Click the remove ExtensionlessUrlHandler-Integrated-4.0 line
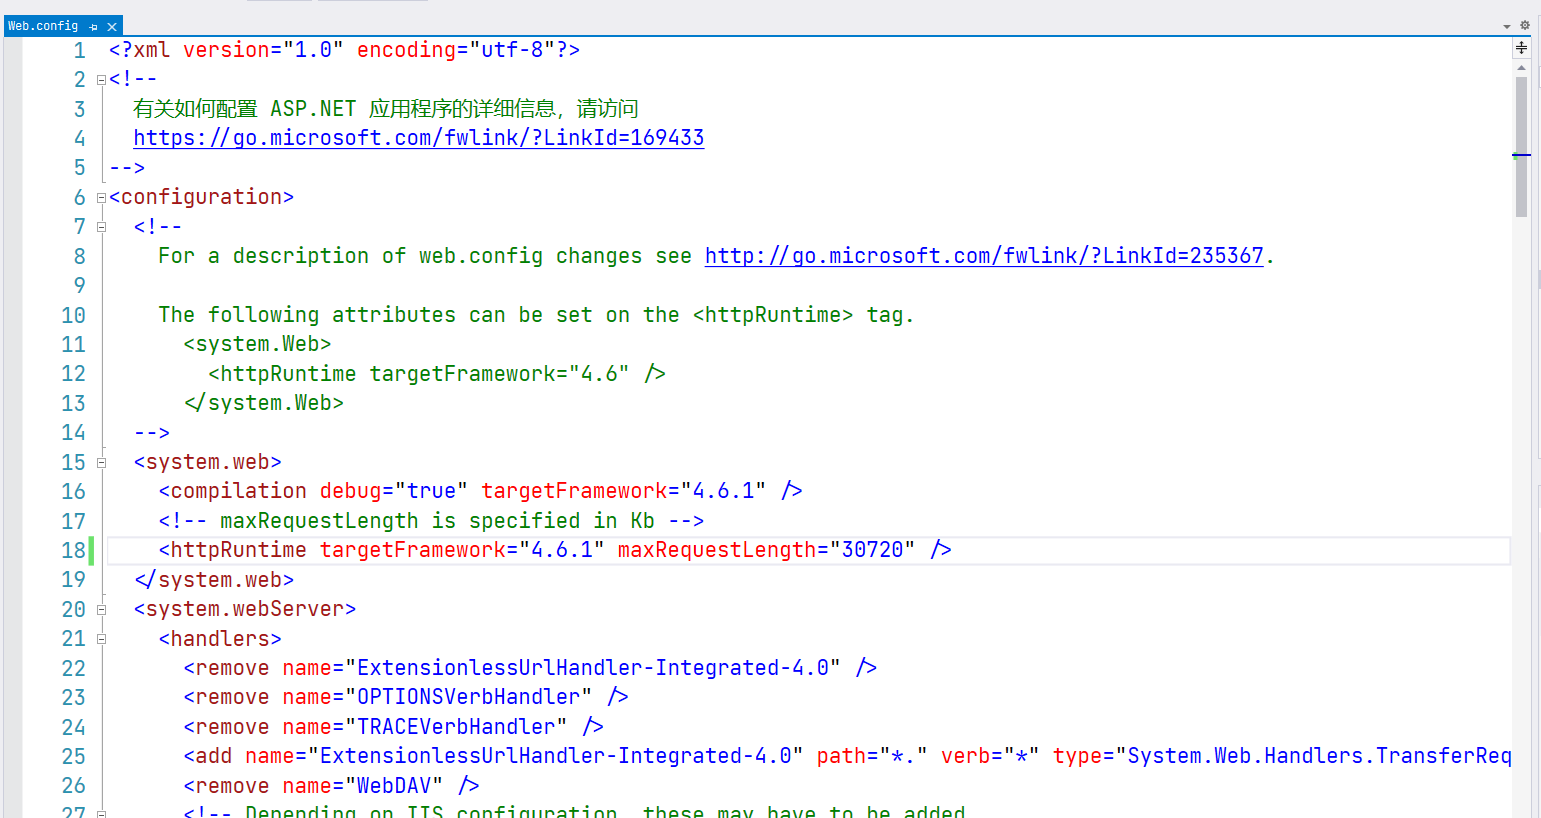The width and height of the screenshot is (1541, 818). [530, 668]
